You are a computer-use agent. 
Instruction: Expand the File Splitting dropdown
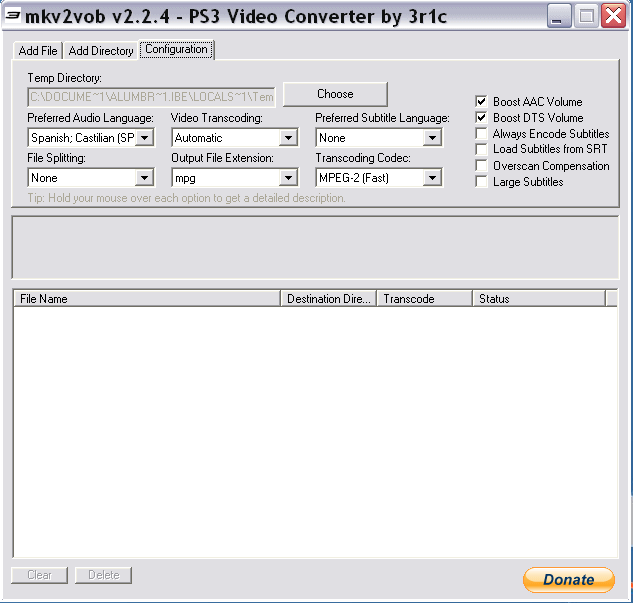click(91, 178)
